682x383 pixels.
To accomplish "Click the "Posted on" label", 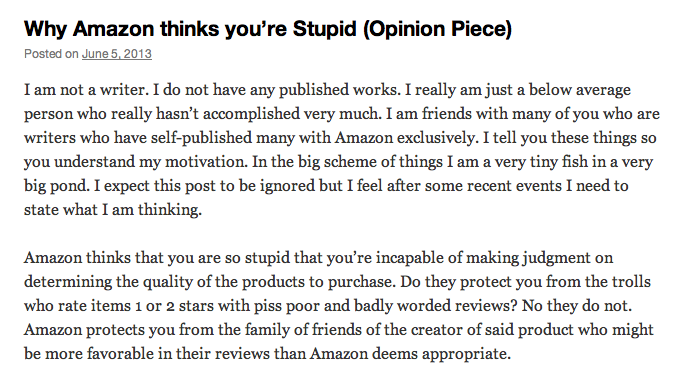I will (x=51, y=54).
